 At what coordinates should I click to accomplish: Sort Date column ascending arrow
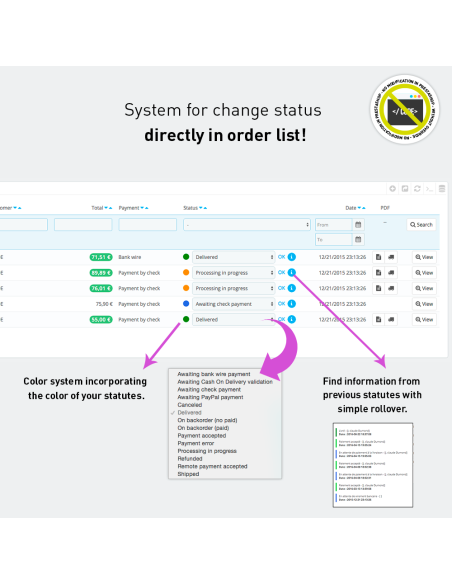[364, 208]
